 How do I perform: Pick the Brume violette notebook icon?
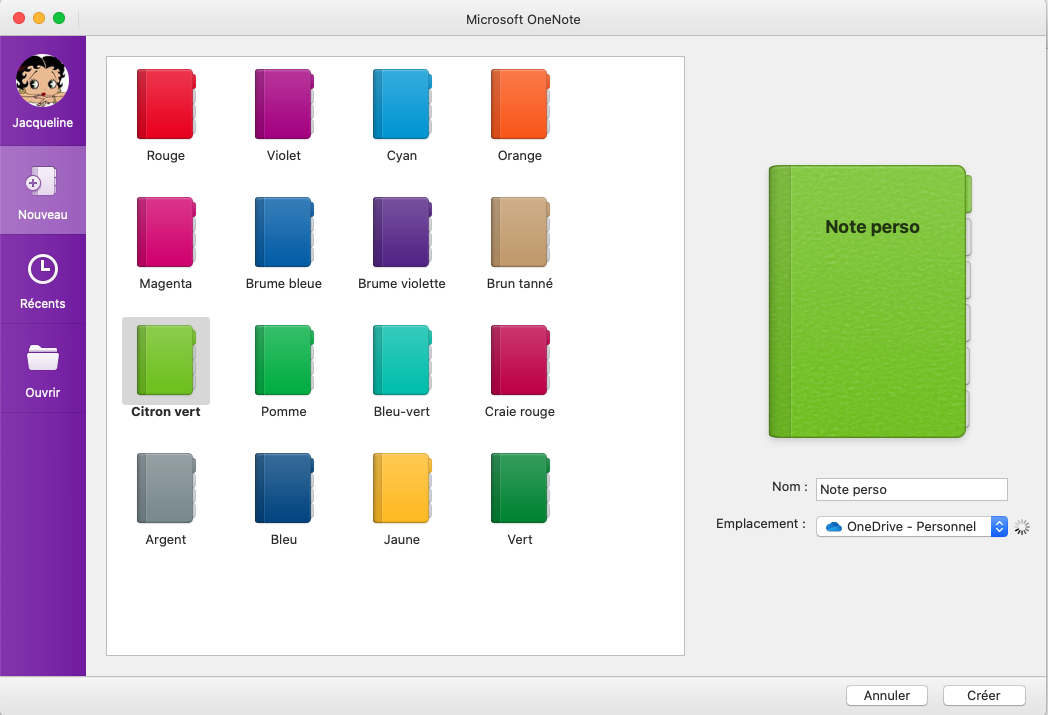point(402,232)
